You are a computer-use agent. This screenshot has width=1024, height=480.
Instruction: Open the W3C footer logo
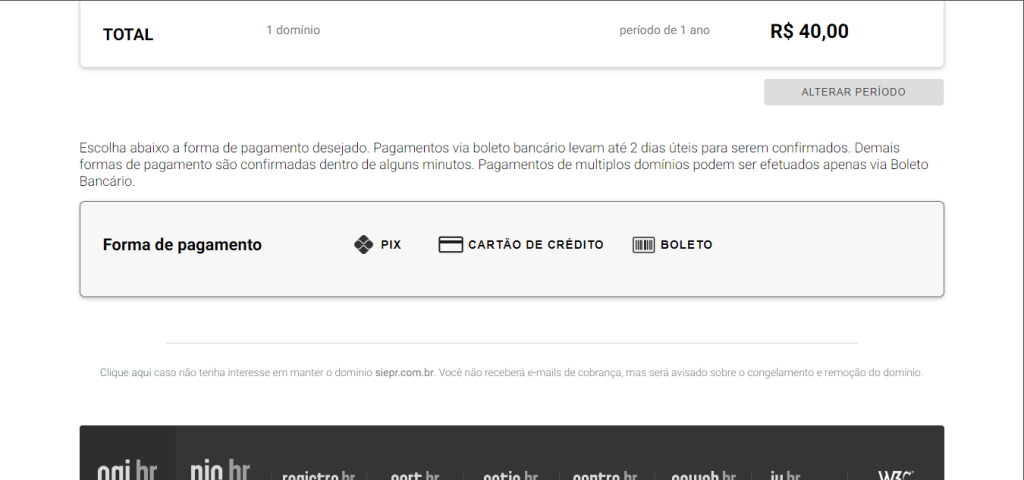(x=895, y=475)
